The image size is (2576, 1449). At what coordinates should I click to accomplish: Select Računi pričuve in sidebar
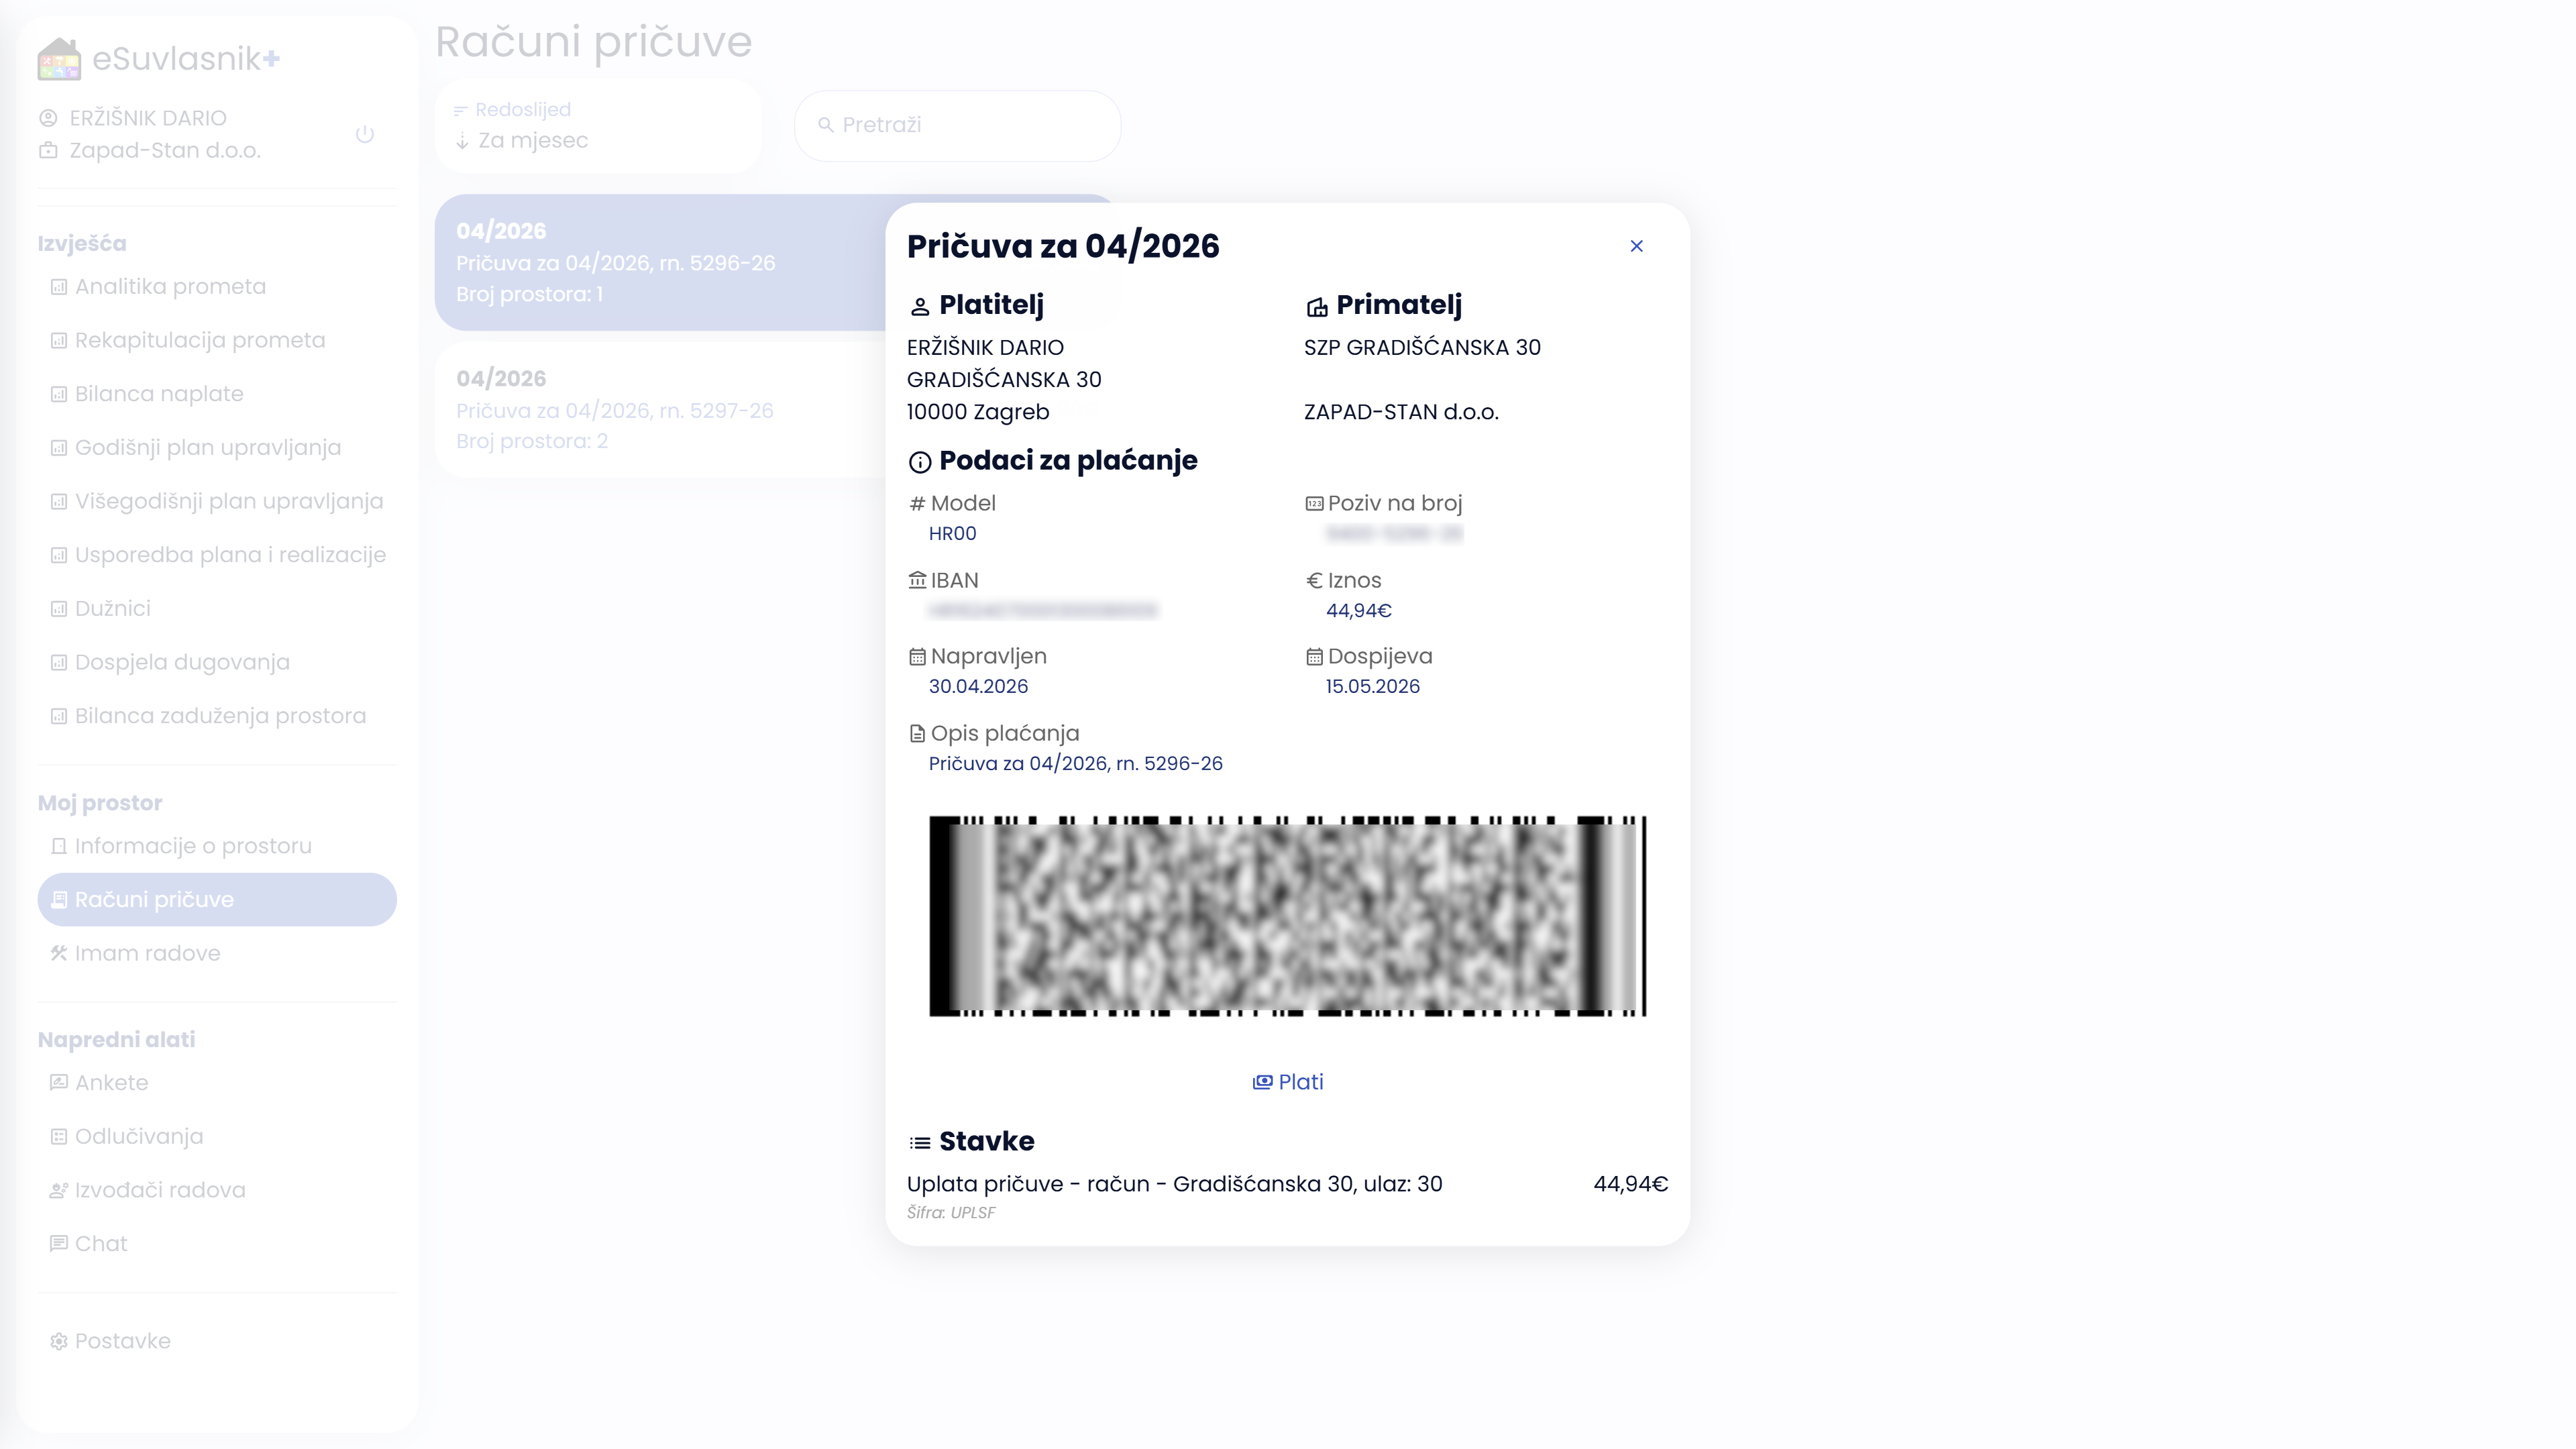click(x=217, y=900)
